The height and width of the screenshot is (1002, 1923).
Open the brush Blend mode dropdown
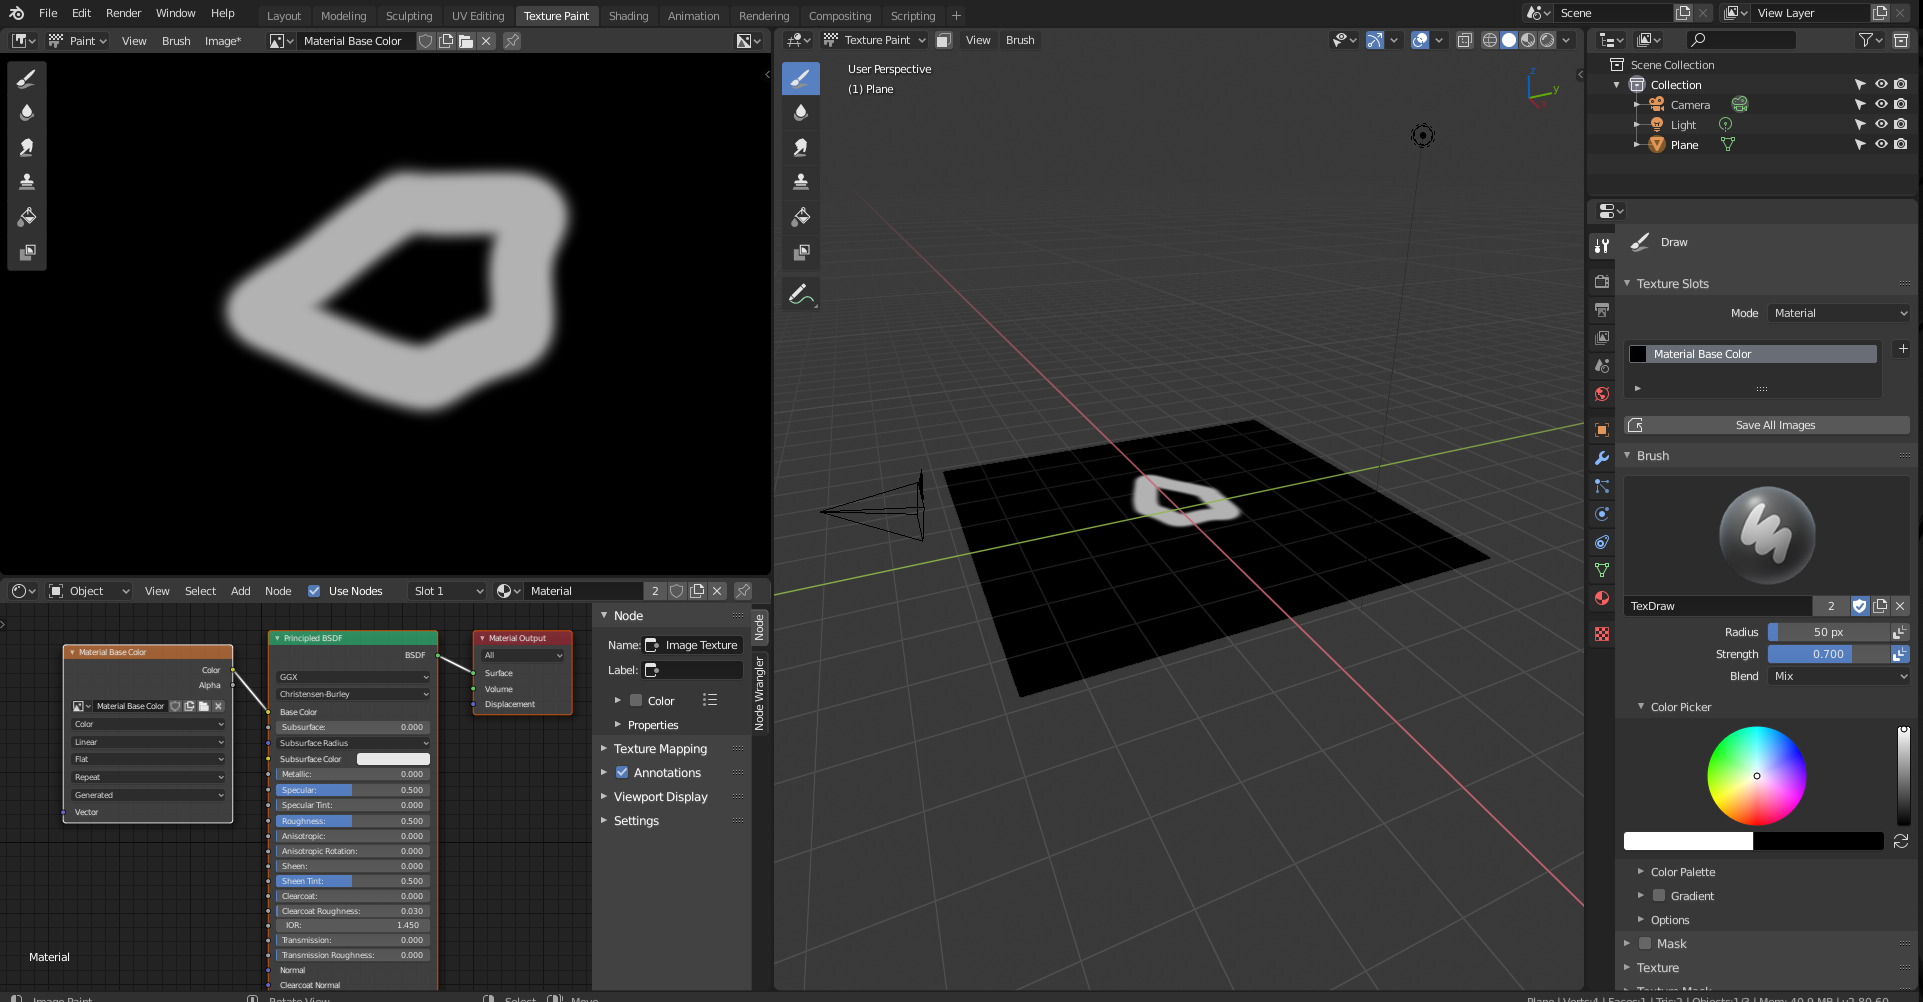point(1838,676)
